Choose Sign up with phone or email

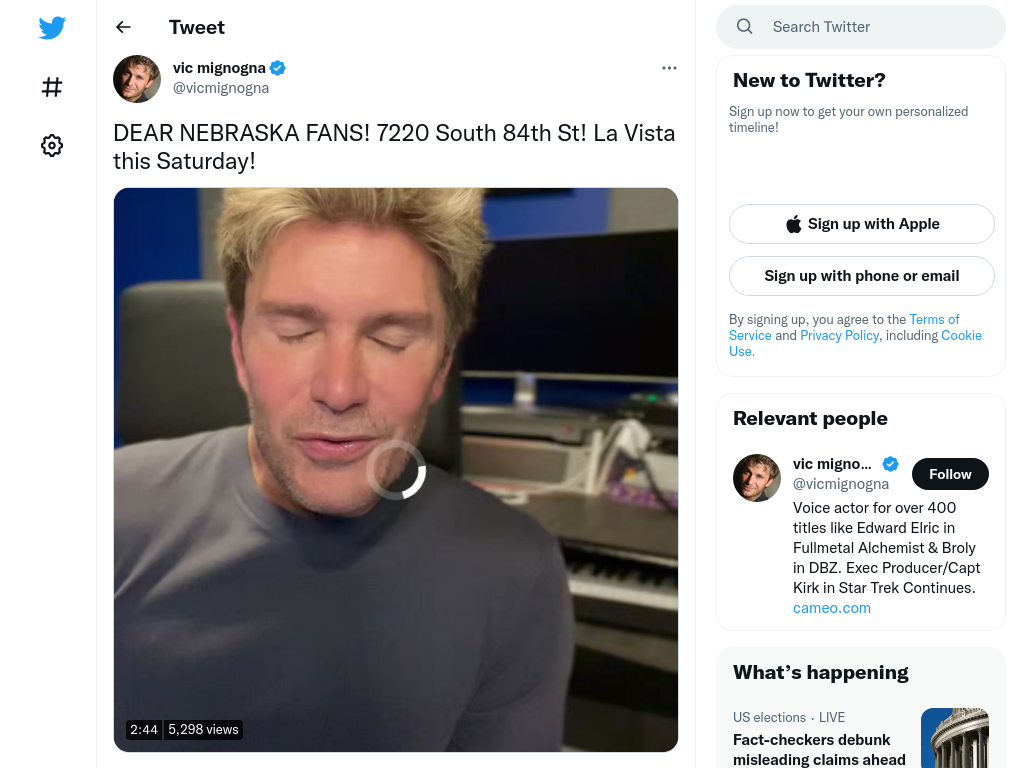tap(861, 276)
